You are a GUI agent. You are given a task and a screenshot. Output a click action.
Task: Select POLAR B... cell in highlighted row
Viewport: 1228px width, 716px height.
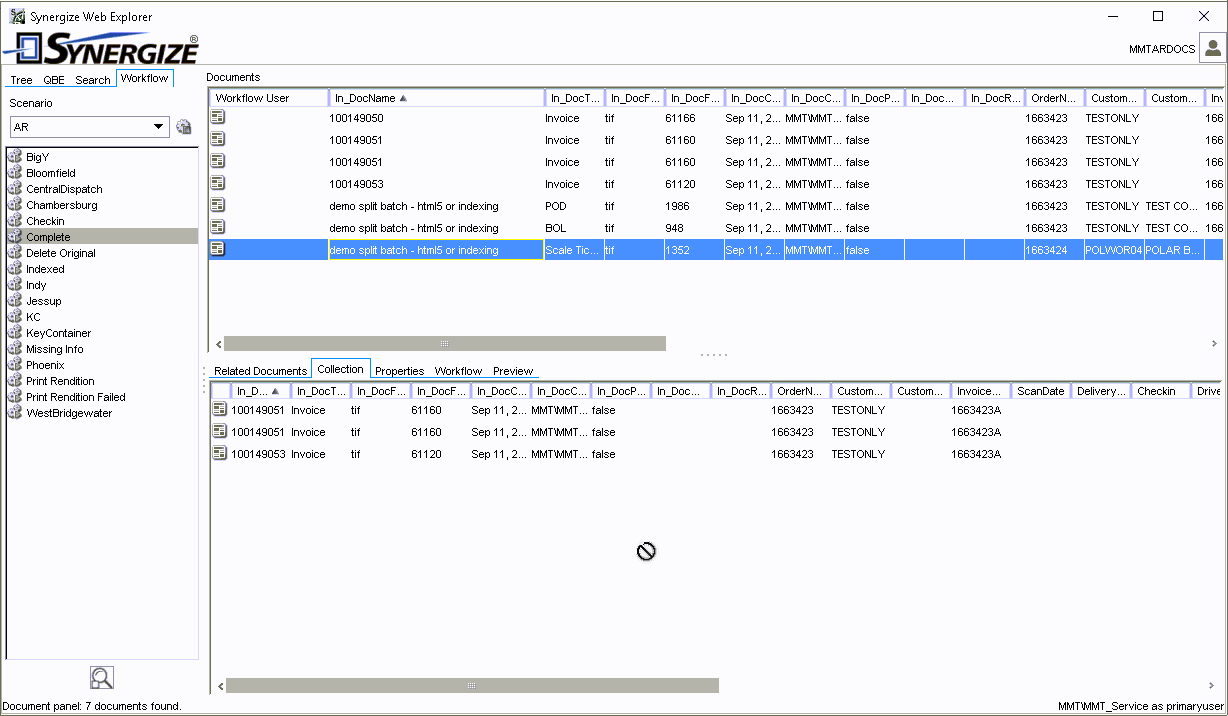pyautogui.click(x=1174, y=250)
